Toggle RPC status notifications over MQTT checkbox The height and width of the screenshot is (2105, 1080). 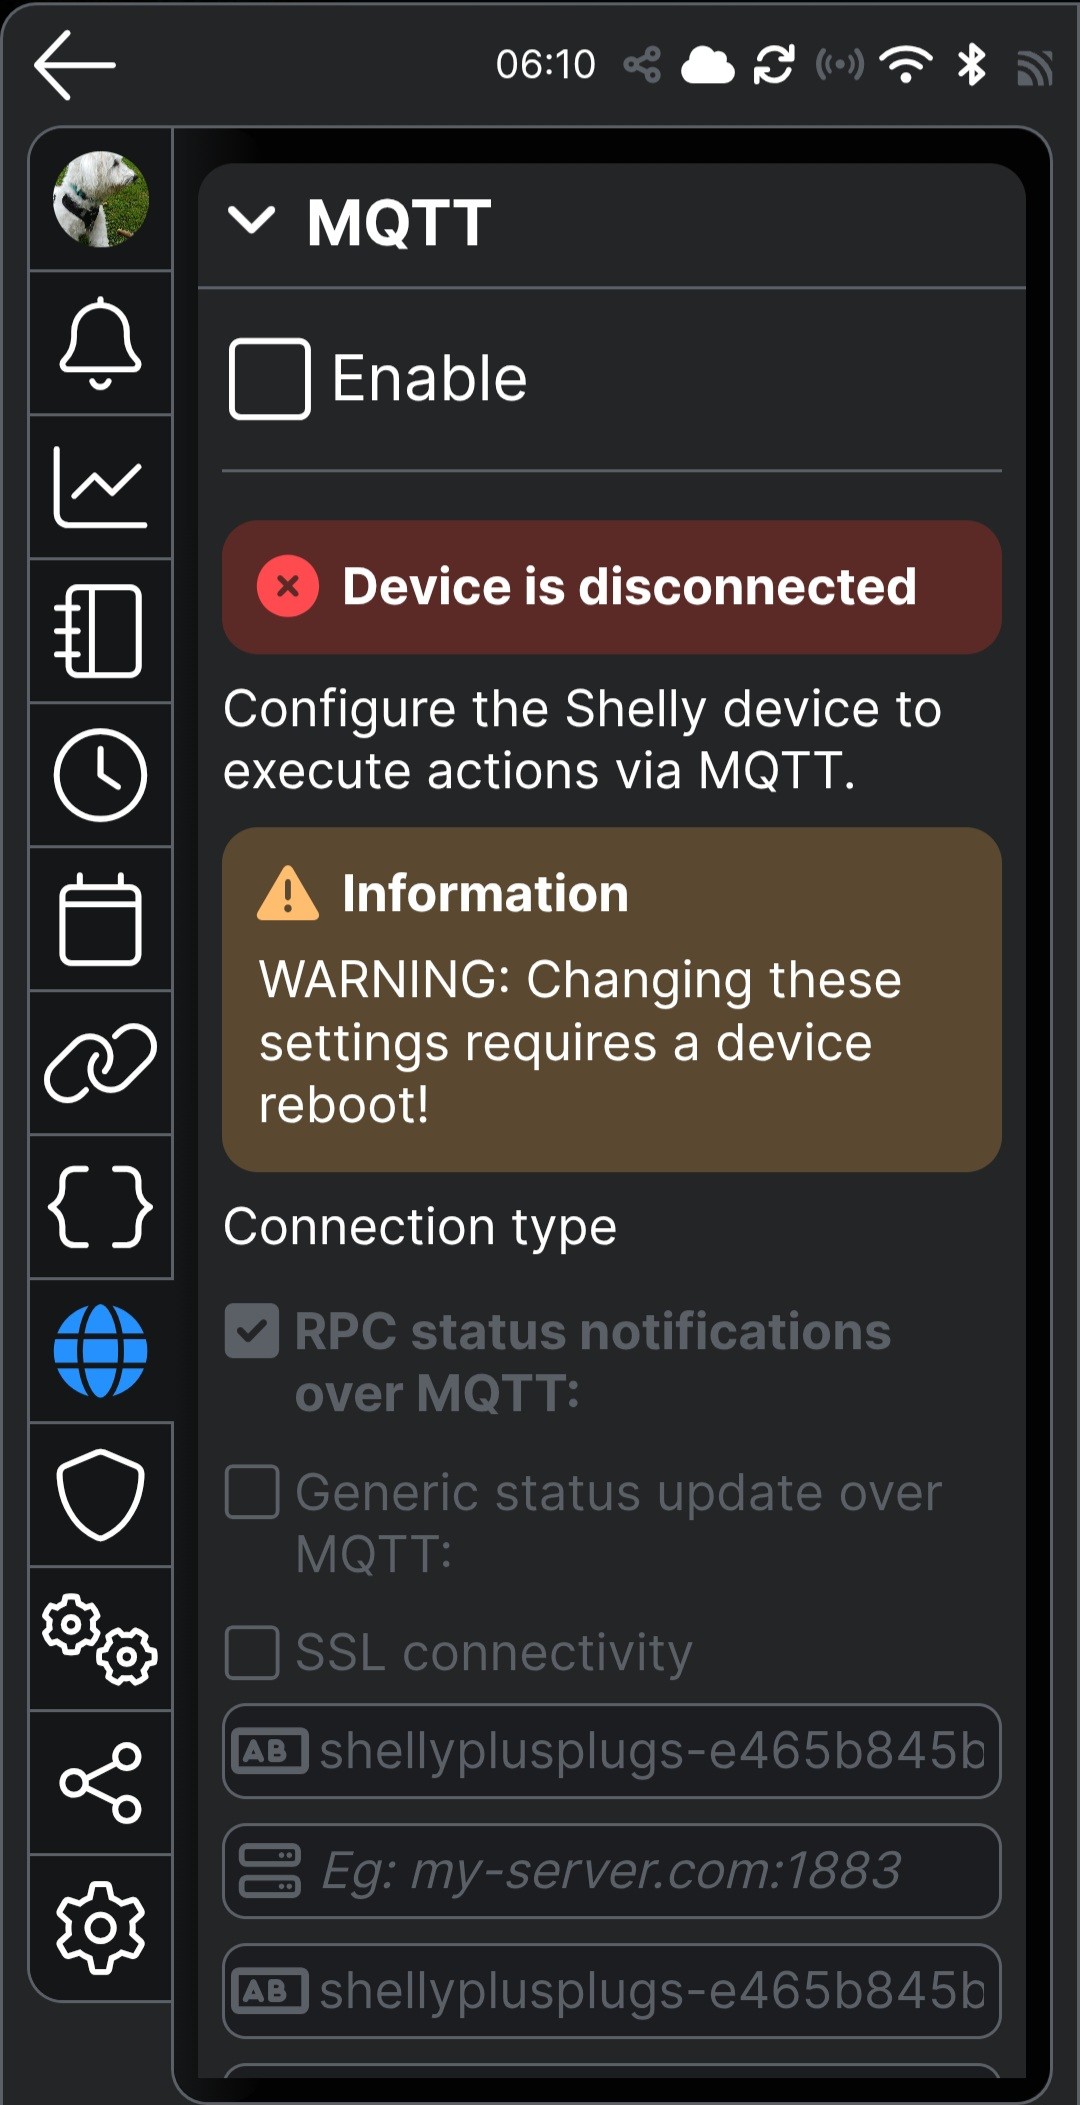pyautogui.click(x=252, y=1331)
